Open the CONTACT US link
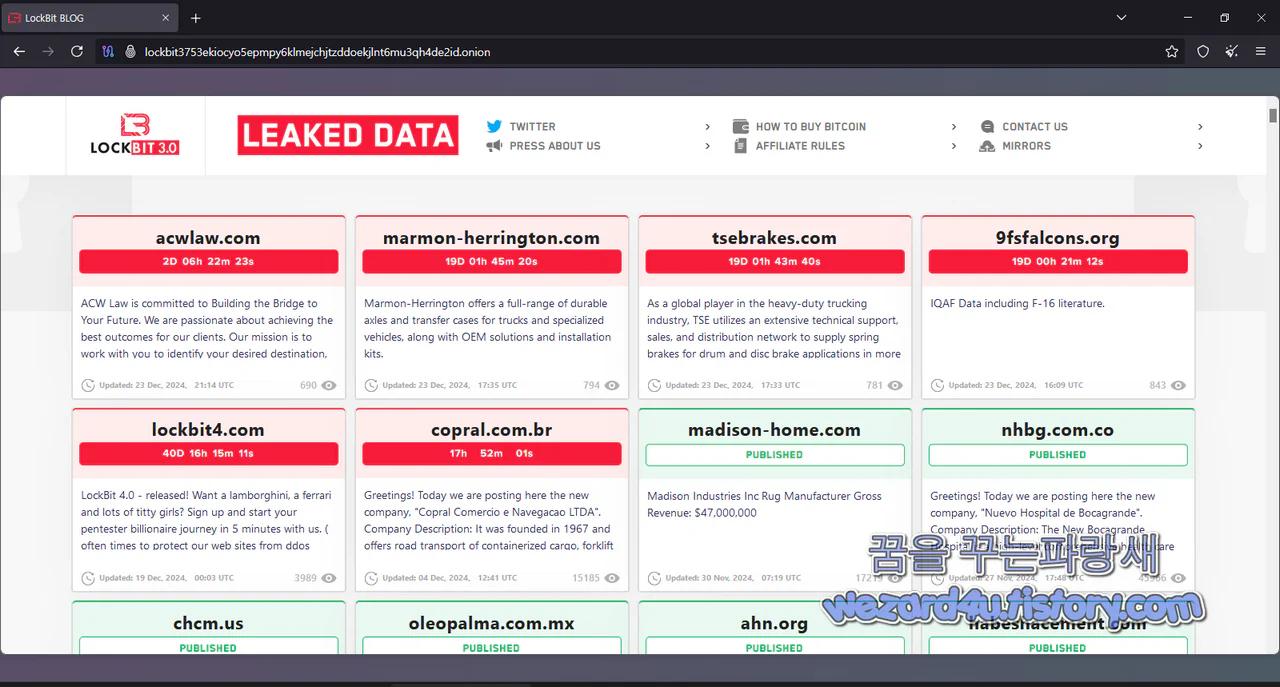 pos(1035,127)
